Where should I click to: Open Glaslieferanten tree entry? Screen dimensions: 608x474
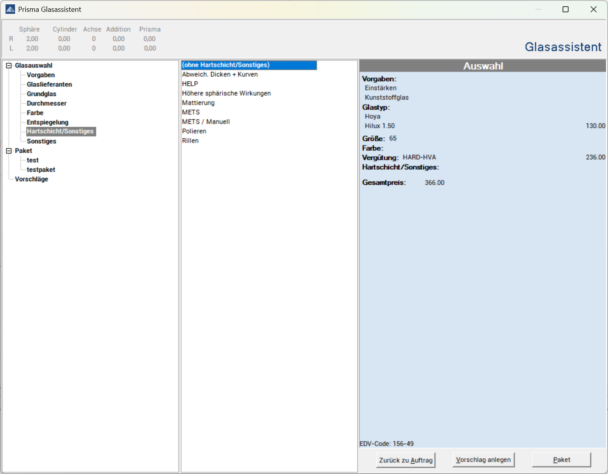(50, 85)
